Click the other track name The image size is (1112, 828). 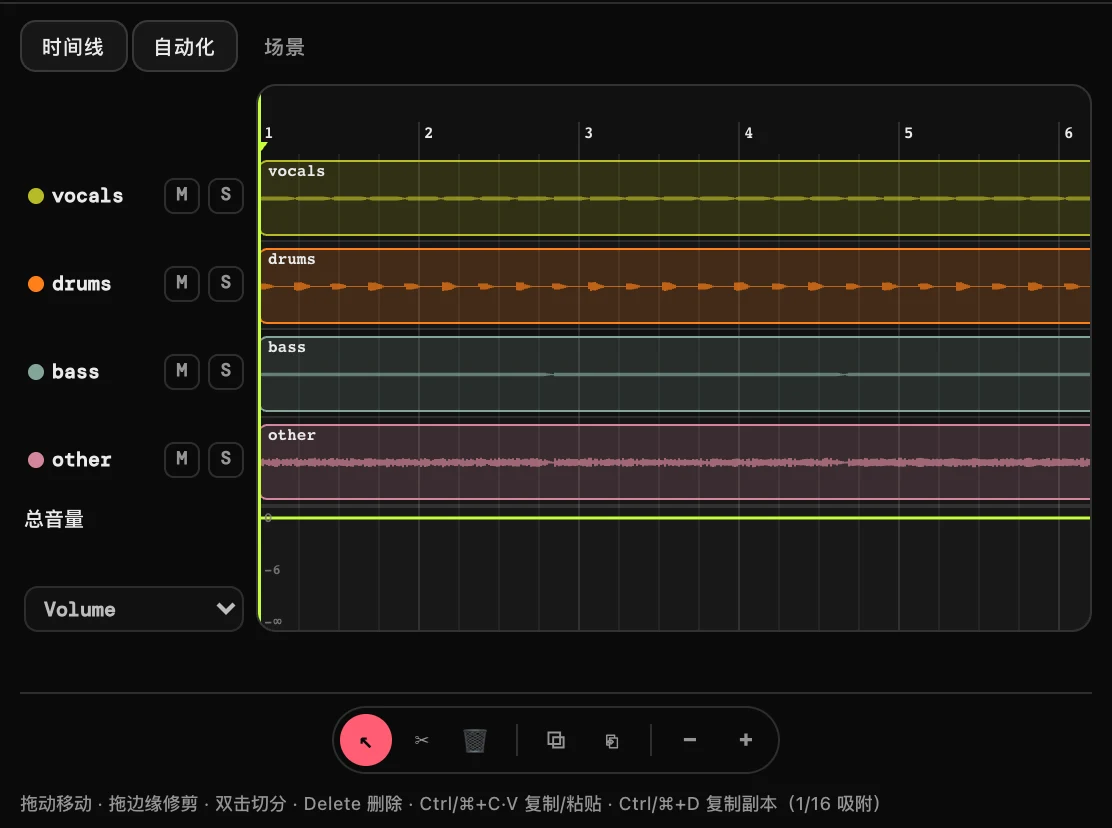tap(82, 459)
